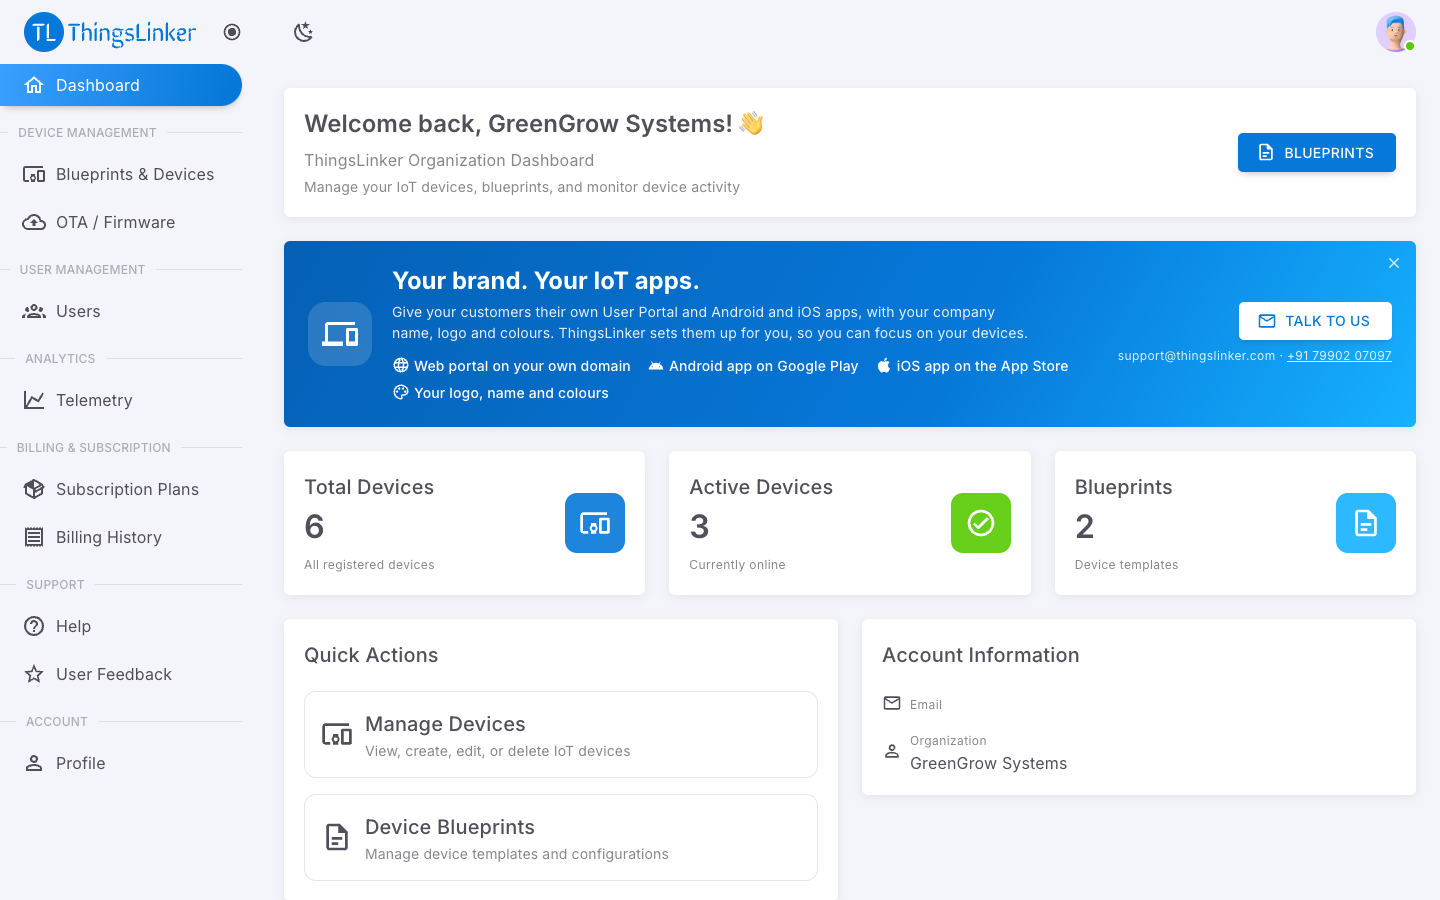Click the GreenGrow Systems organization name
1440x900 pixels.
988,763
